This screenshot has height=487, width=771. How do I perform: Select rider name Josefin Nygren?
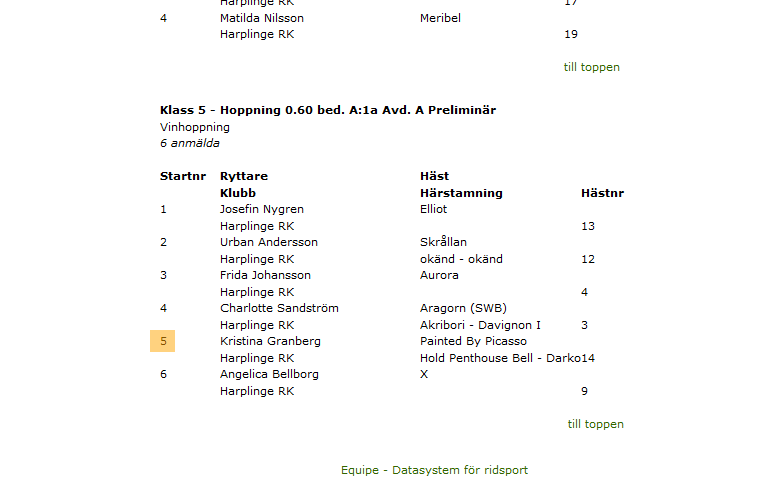[262, 209]
